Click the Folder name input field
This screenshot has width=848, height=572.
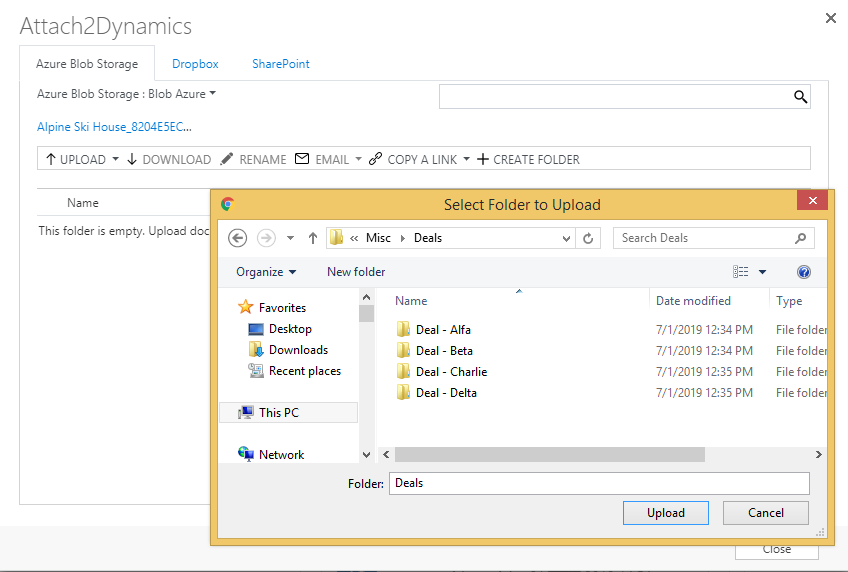[x=599, y=483]
